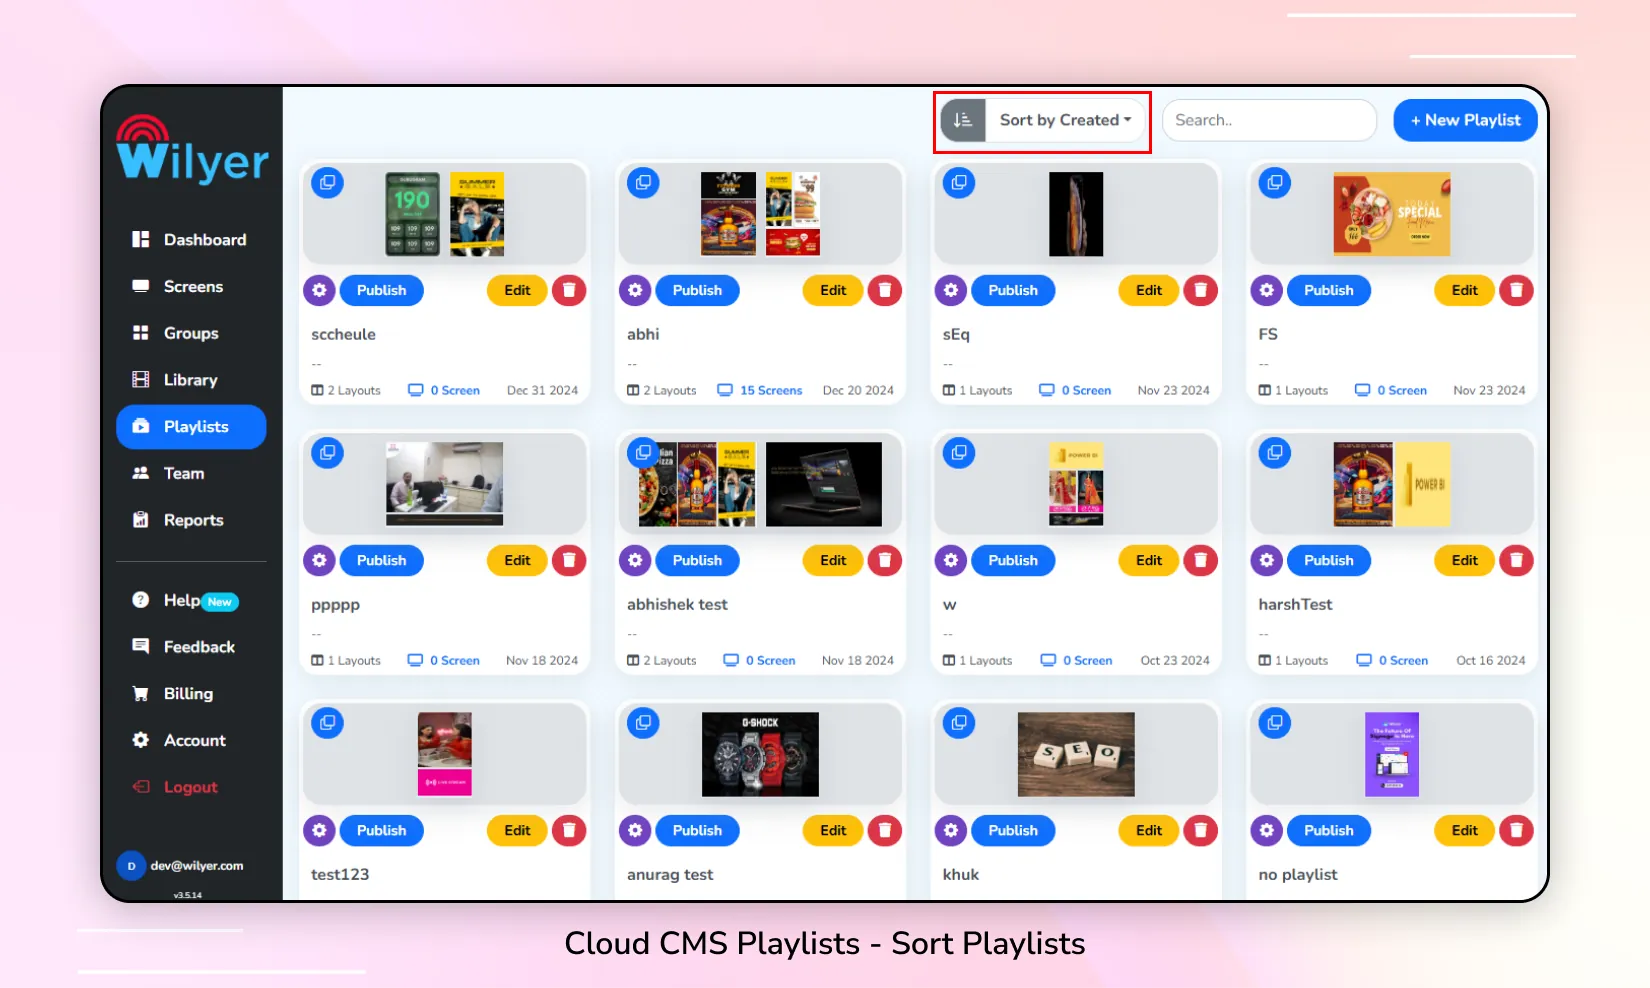Duplicate the anurag test playlist
Screen dimensions: 1650x988
[x=643, y=723]
